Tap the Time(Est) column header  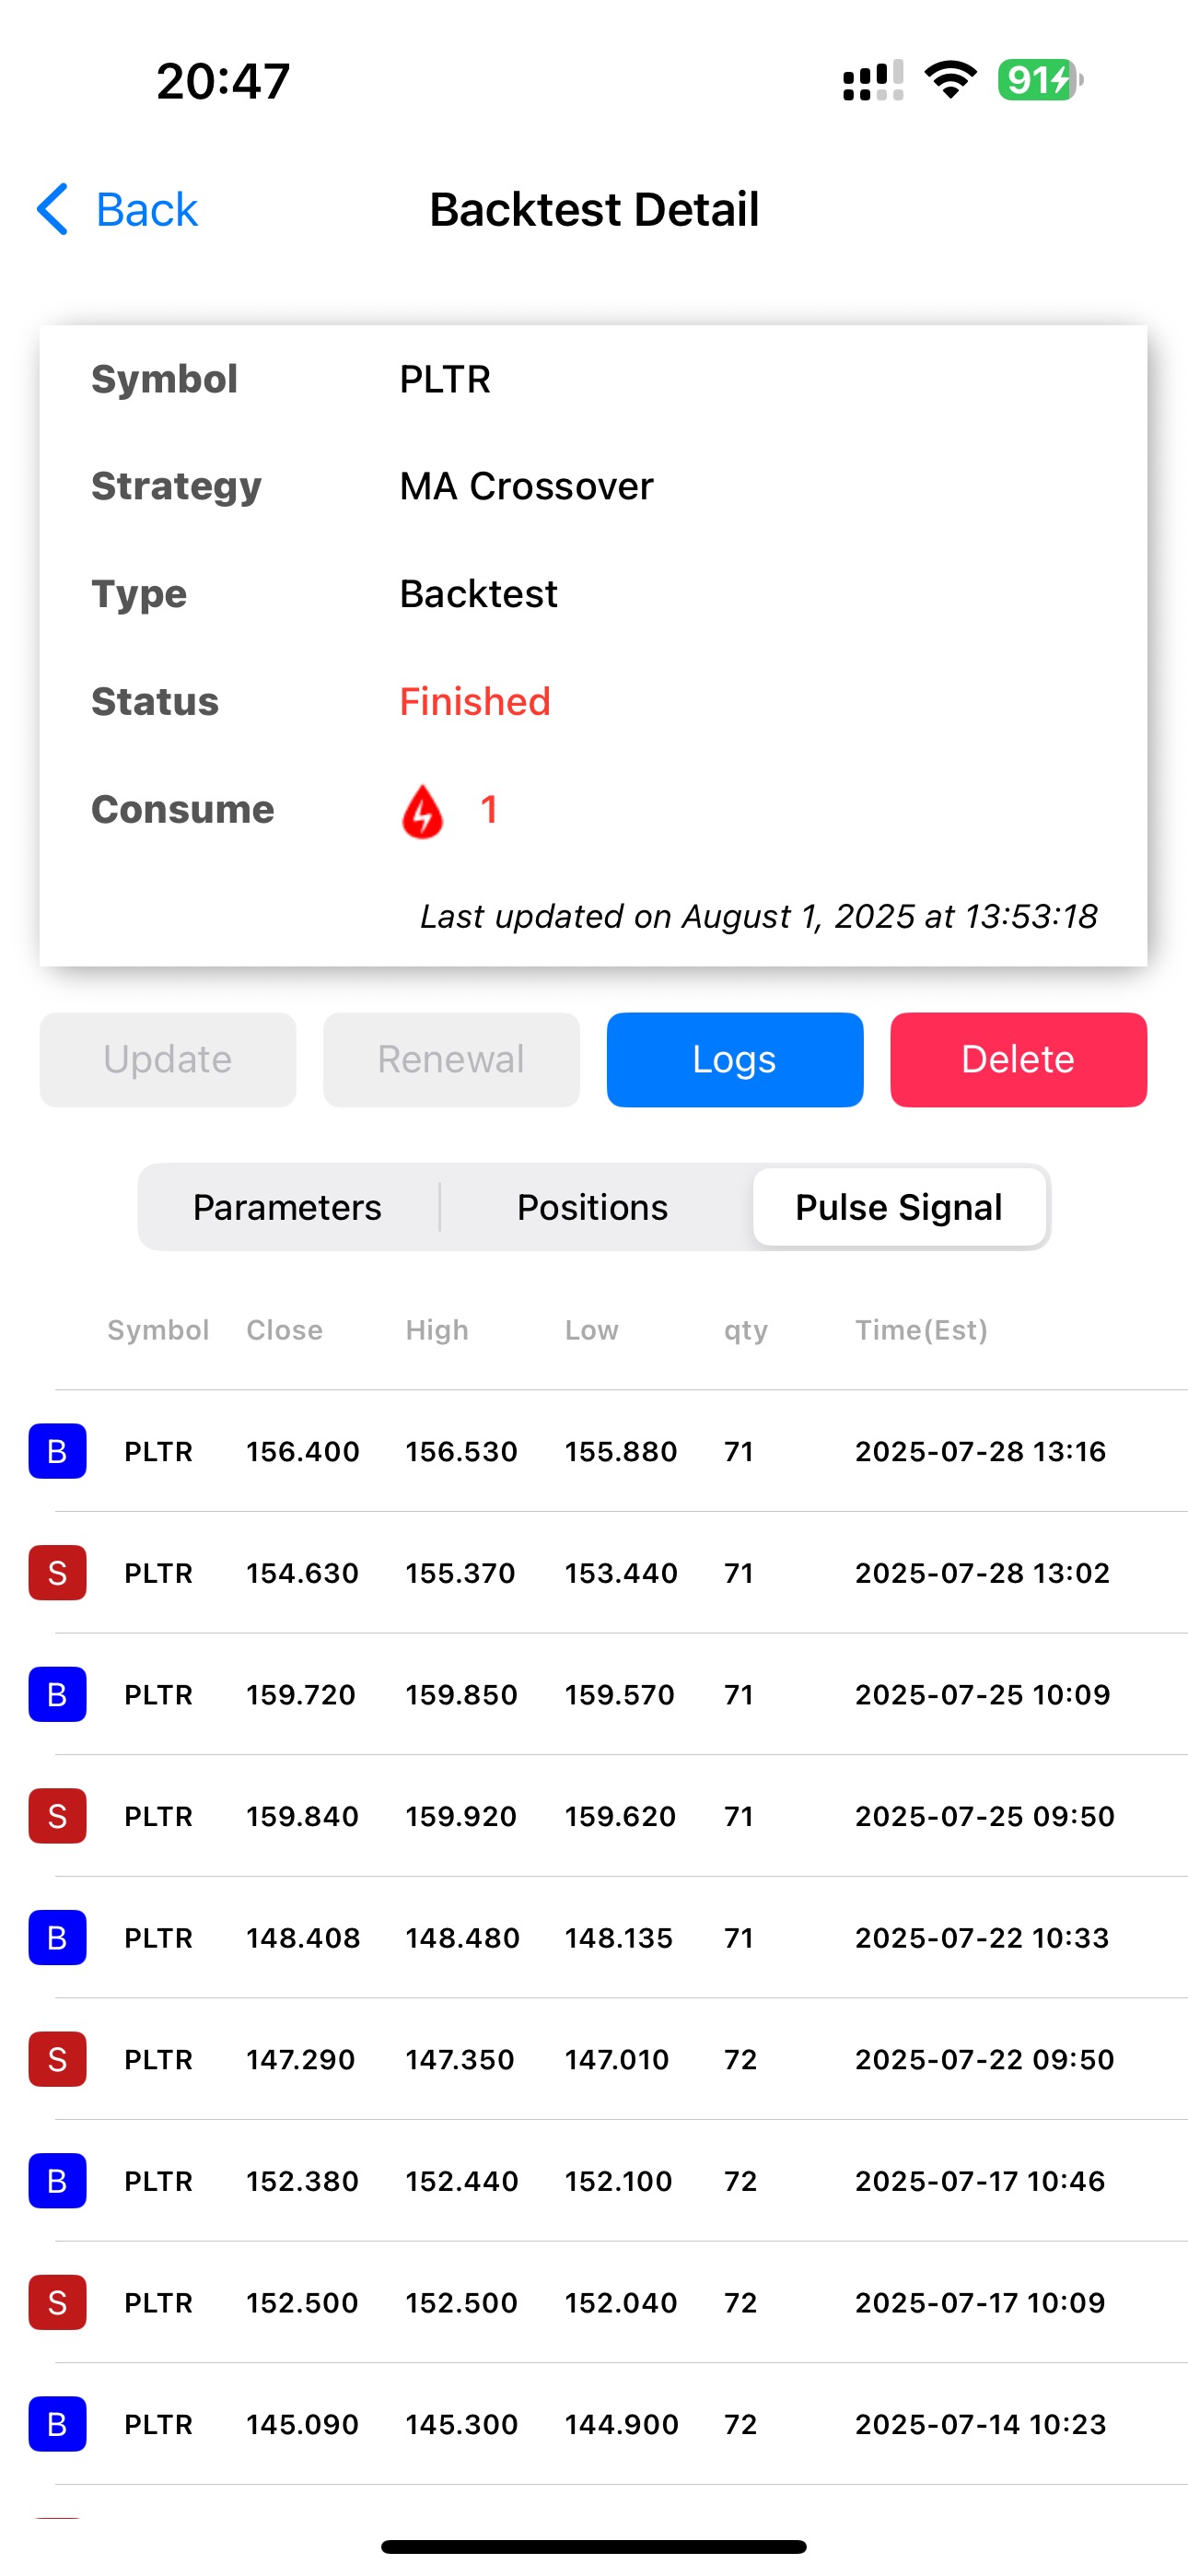click(921, 1330)
